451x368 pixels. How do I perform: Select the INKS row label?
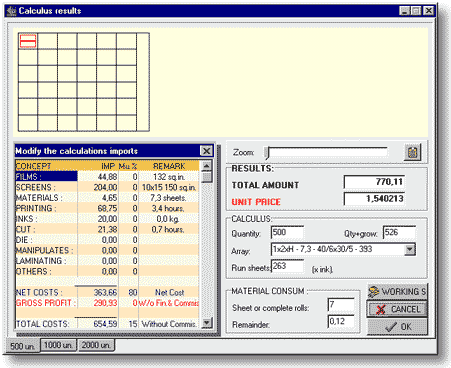[26, 219]
